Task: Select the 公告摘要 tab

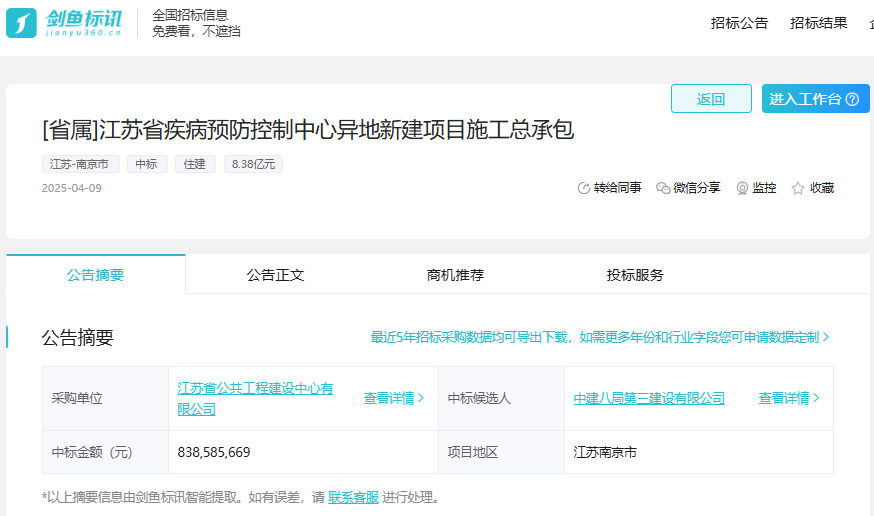Action: 96,275
